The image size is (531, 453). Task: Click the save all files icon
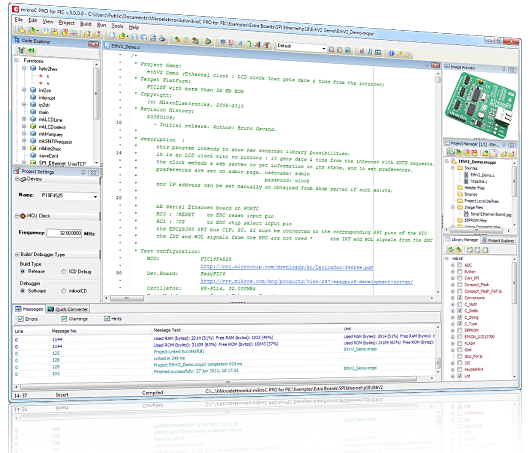[144, 37]
